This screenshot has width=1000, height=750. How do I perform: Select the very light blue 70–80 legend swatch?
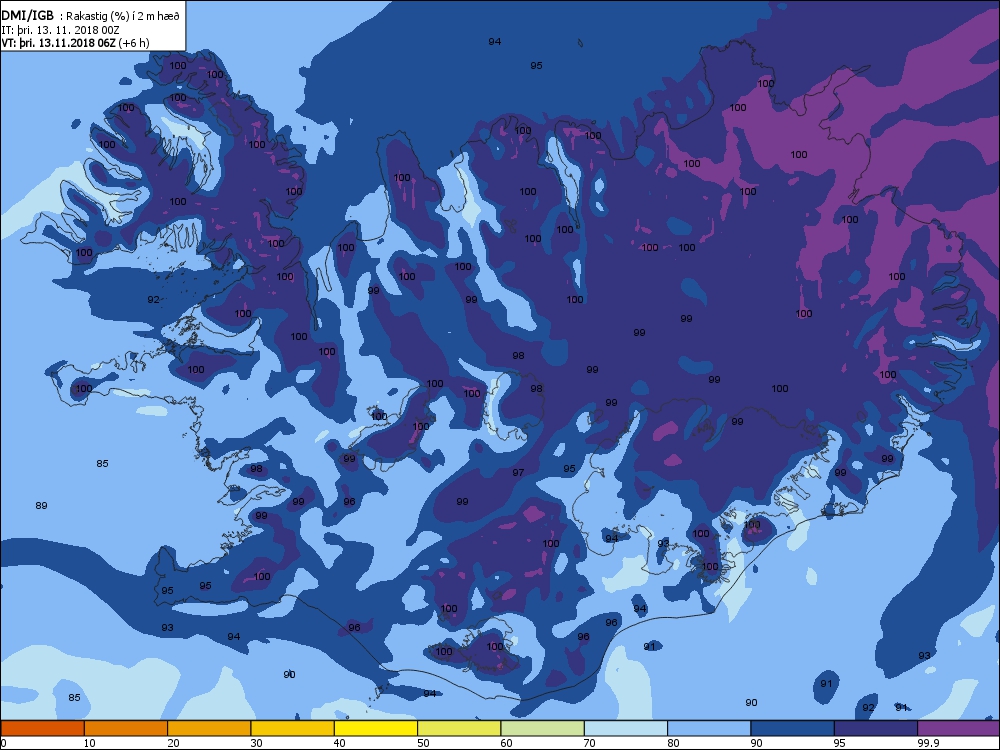[626, 728]
